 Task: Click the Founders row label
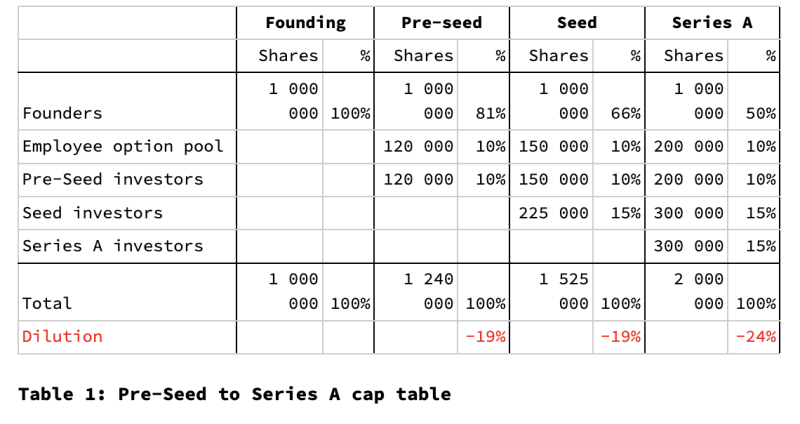point(62,113)
